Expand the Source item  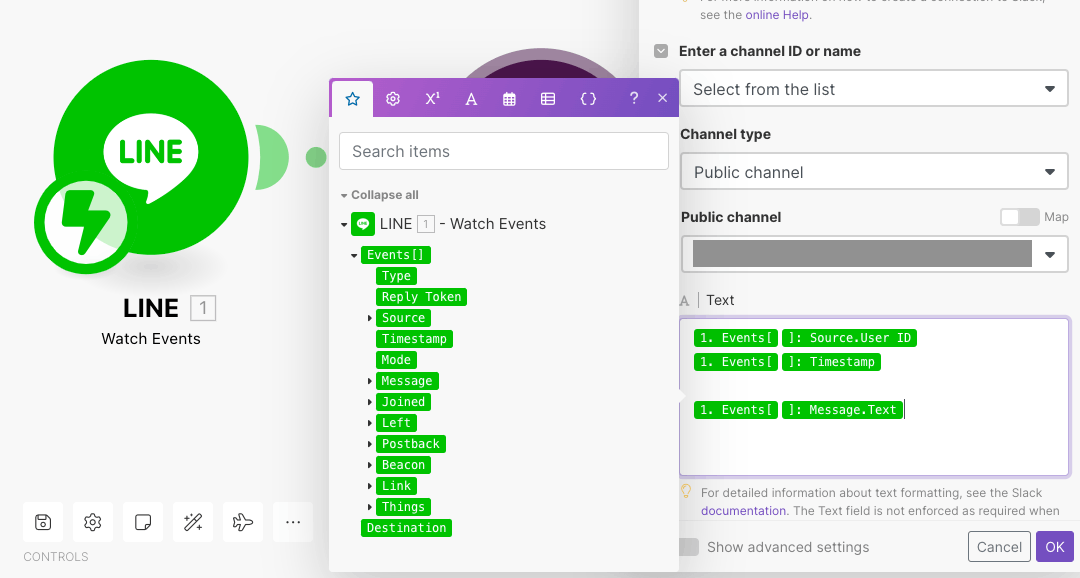pos(370,318)
